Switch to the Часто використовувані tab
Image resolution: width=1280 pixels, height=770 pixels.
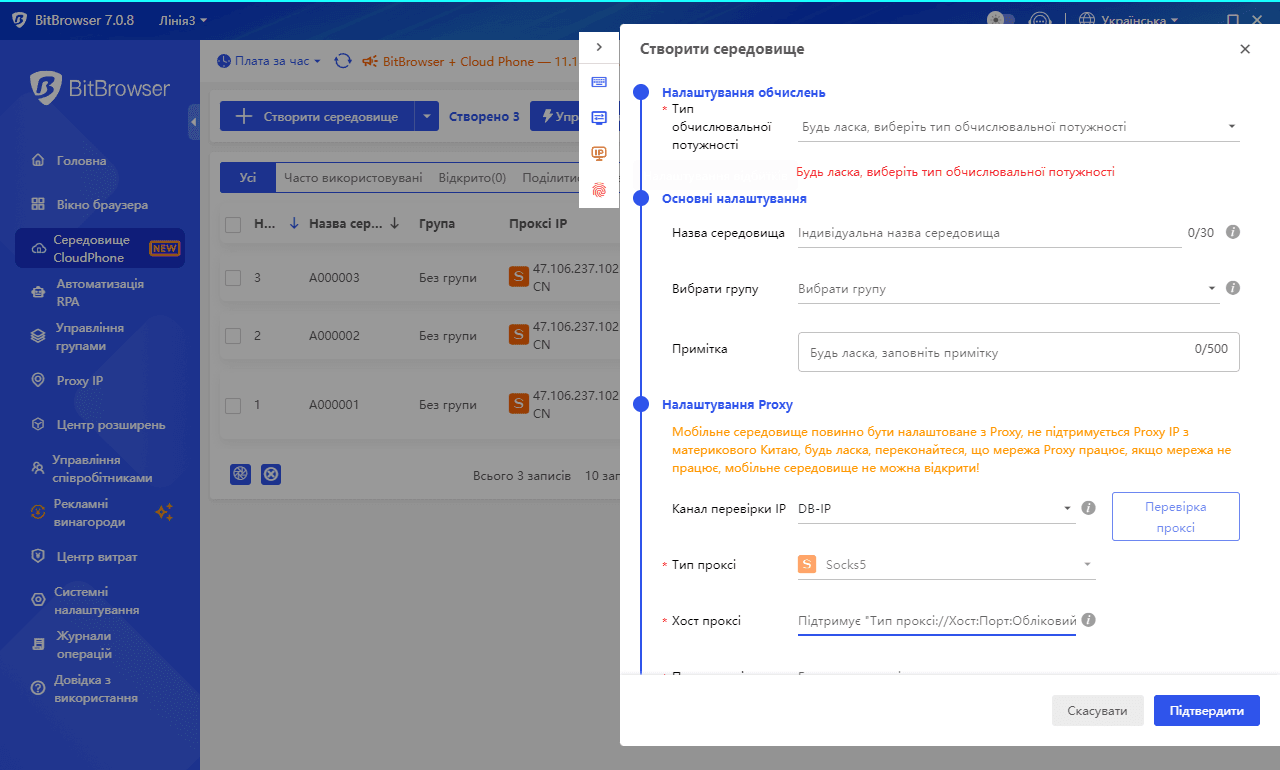(x=352, y=178)
